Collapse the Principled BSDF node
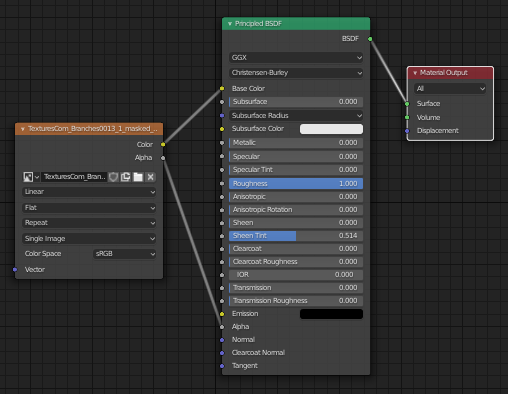 click(230, 24)
